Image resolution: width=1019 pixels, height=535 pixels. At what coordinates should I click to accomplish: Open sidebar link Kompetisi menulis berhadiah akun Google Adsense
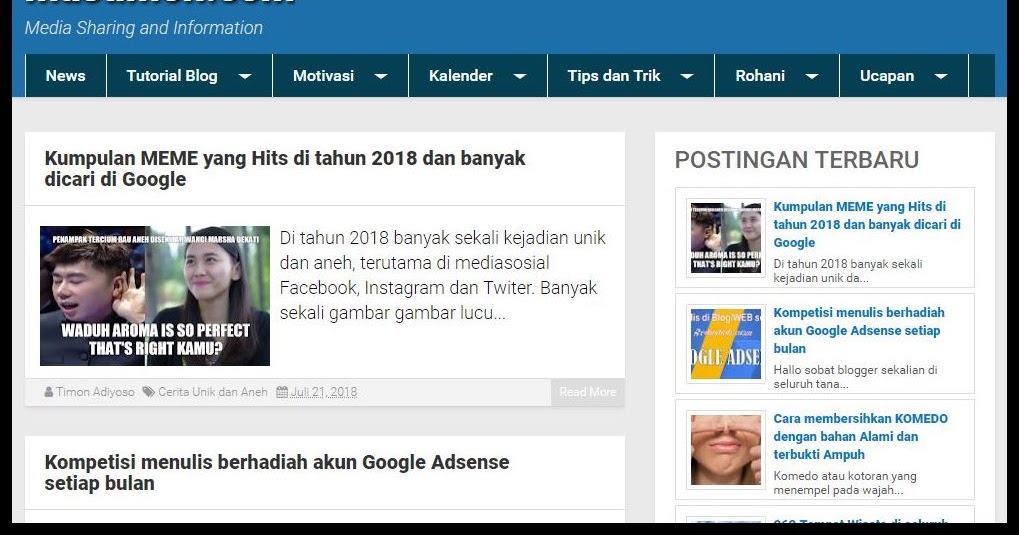pyautogui.click(x=858, y=330)
